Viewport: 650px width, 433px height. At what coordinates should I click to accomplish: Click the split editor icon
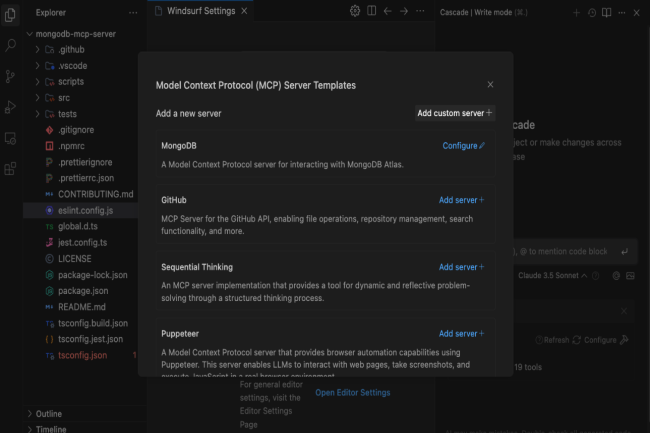tap(371, 11)
